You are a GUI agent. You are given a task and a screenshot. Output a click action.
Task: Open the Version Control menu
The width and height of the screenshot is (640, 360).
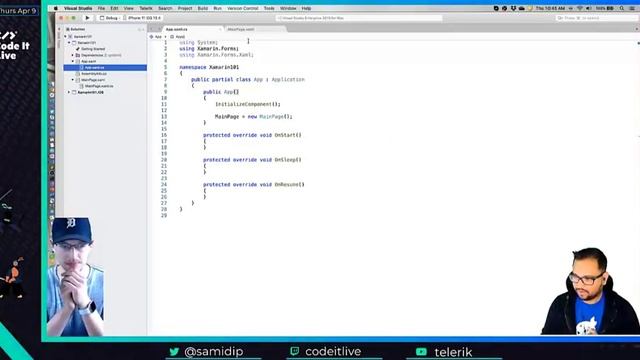tap(242, 8)
